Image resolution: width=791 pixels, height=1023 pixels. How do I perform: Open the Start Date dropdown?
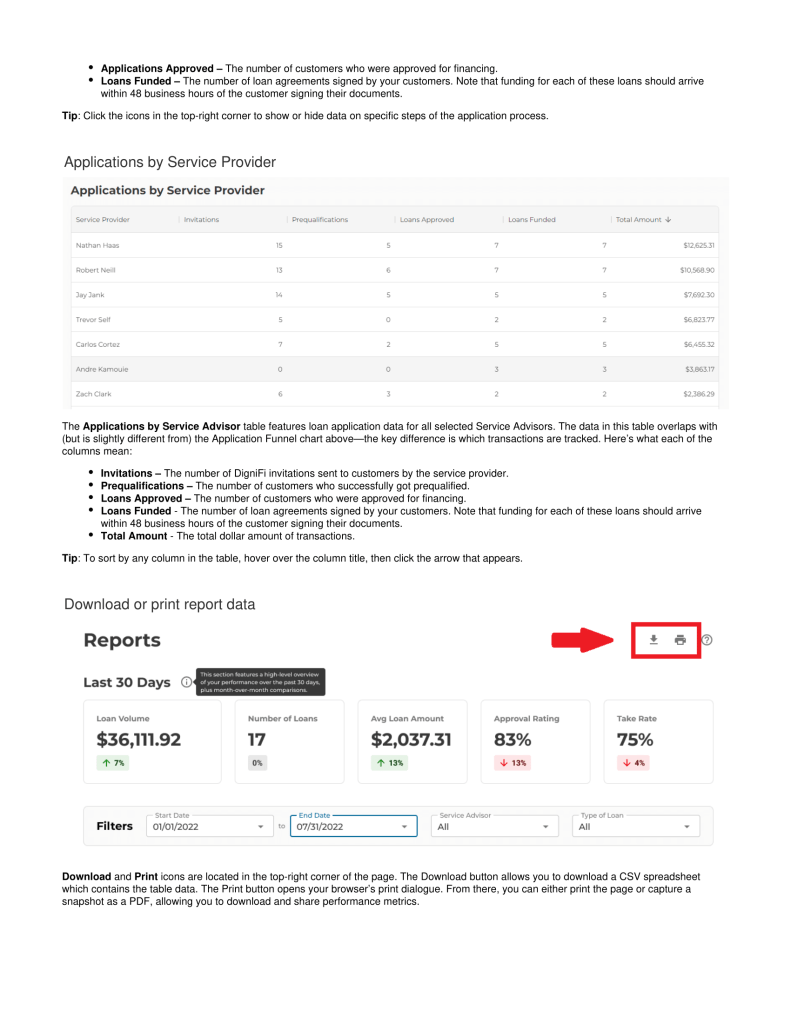pos(260,827)
